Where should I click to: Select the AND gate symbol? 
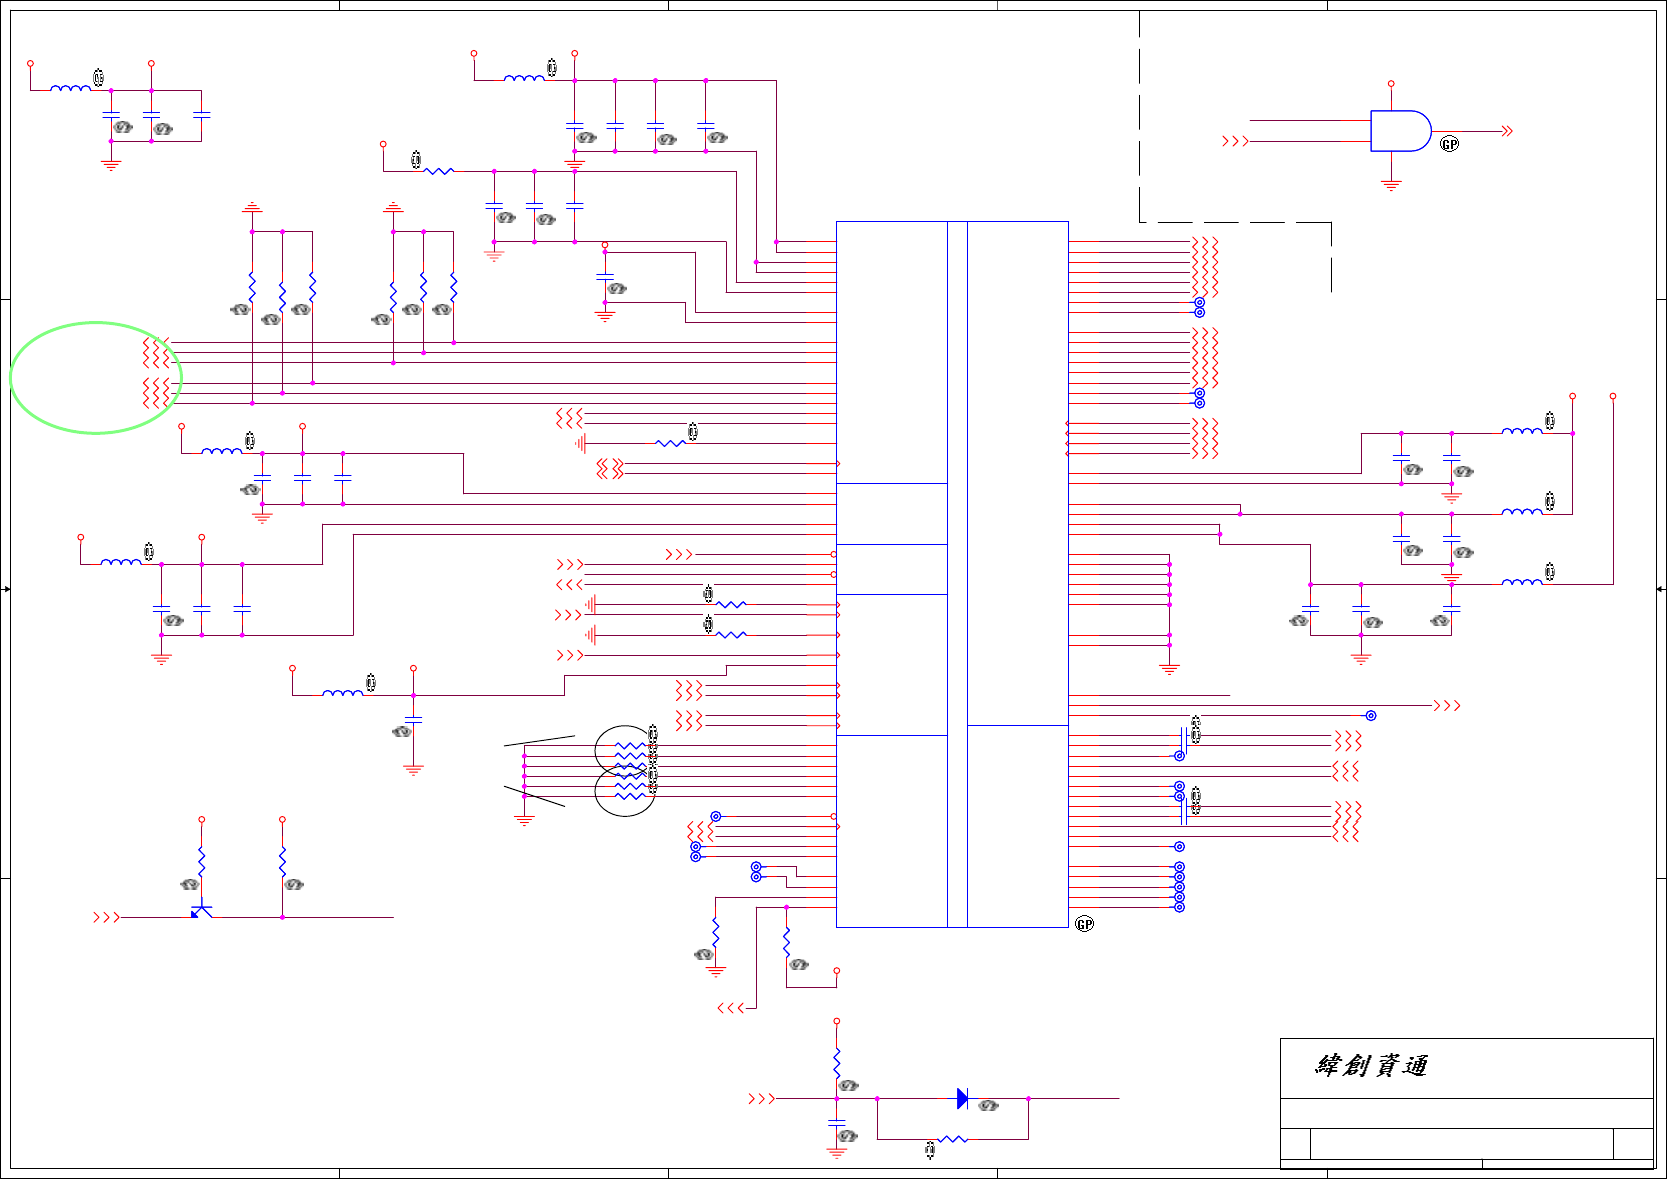1400,131
